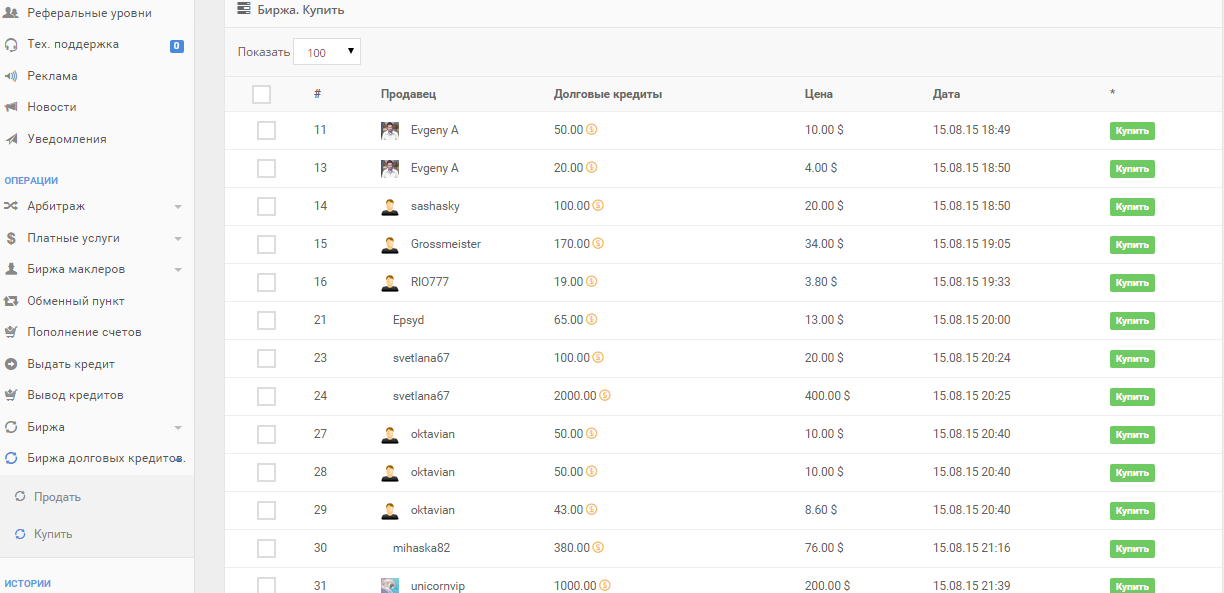The width and height of the screenshot is (1224, 593).
Task: Expand the Платные услуги submenu arrow
Action: click(x=178, y=239)
